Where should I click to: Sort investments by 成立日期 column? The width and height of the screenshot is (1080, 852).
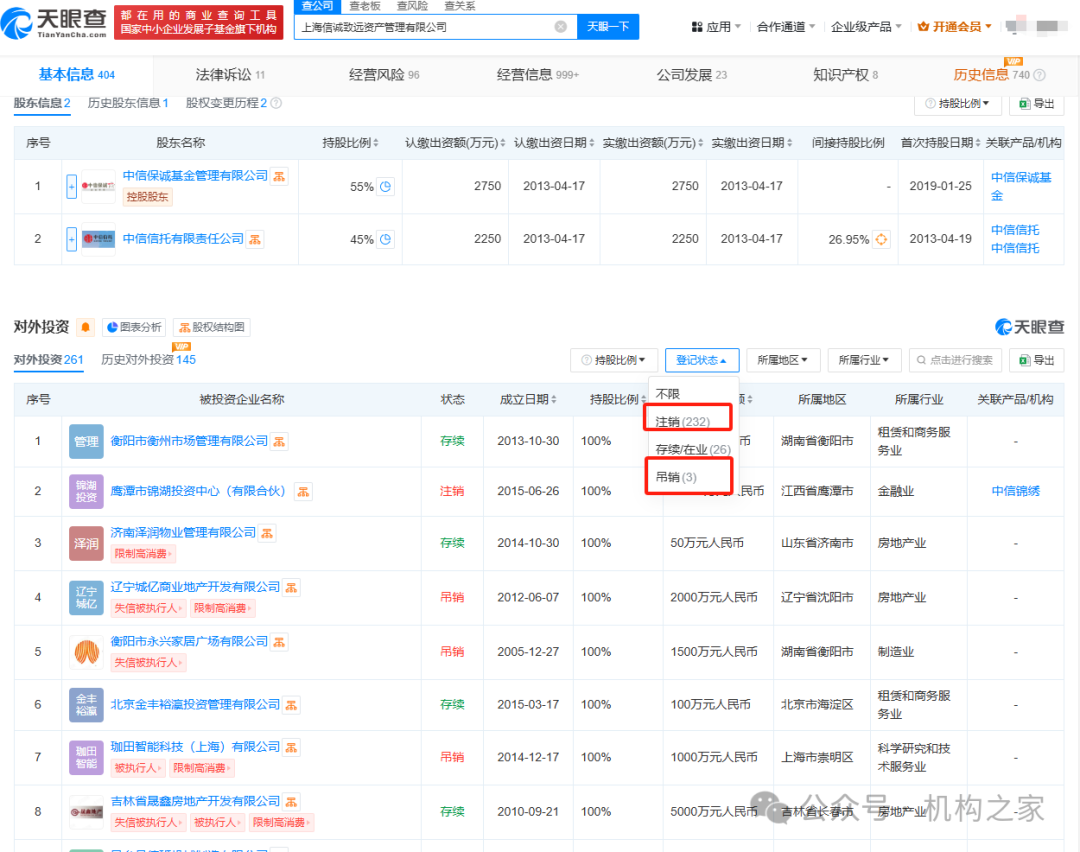(x=528, y=399)
